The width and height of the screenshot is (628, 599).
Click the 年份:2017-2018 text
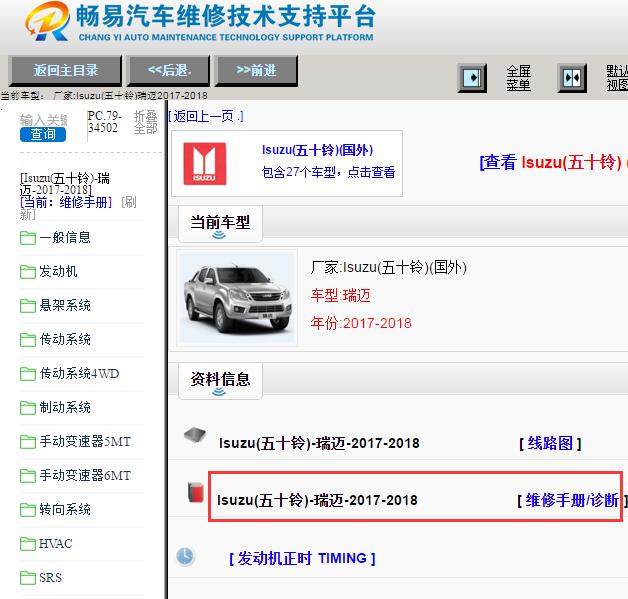361,323
